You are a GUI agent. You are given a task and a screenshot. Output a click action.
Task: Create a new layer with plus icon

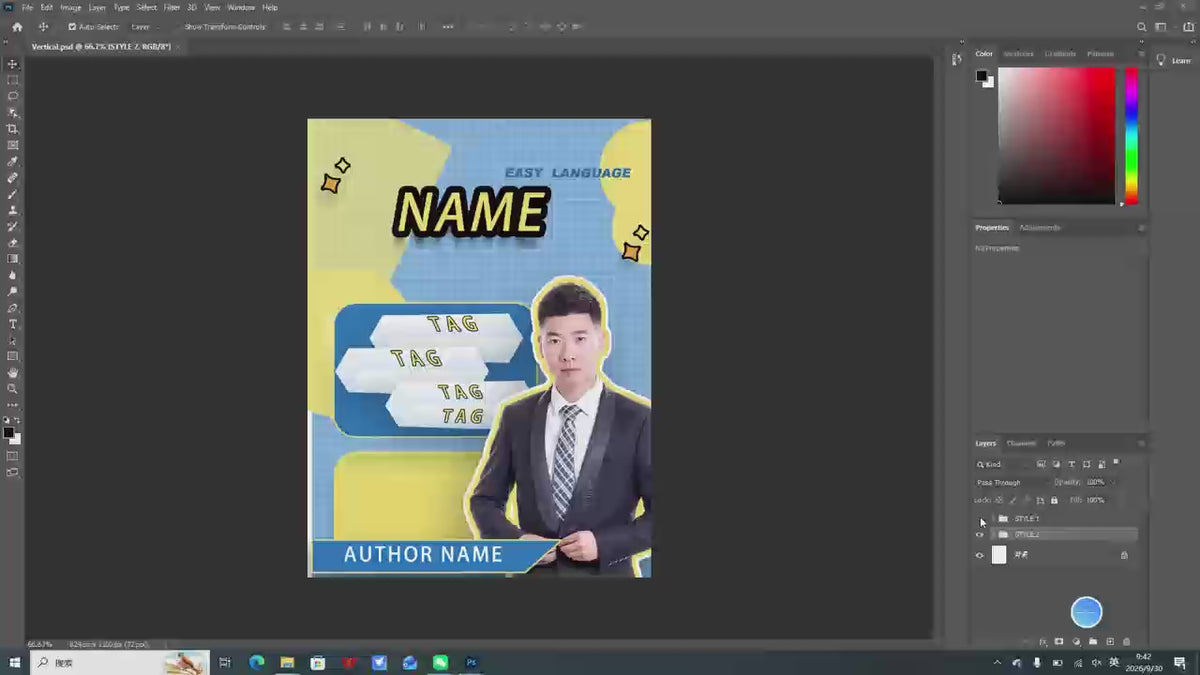click(x=1110, y=641)
